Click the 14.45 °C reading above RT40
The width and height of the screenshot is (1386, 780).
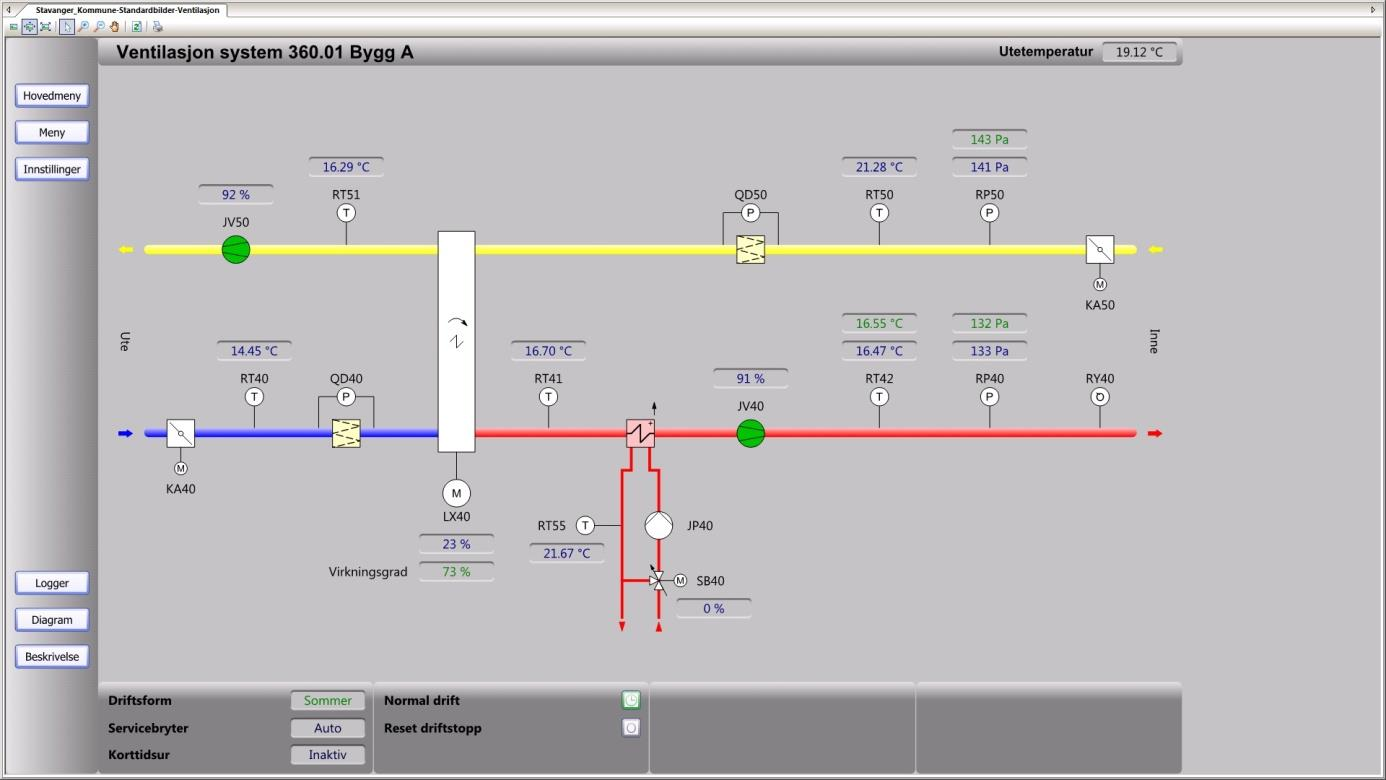tap(254, 351)
